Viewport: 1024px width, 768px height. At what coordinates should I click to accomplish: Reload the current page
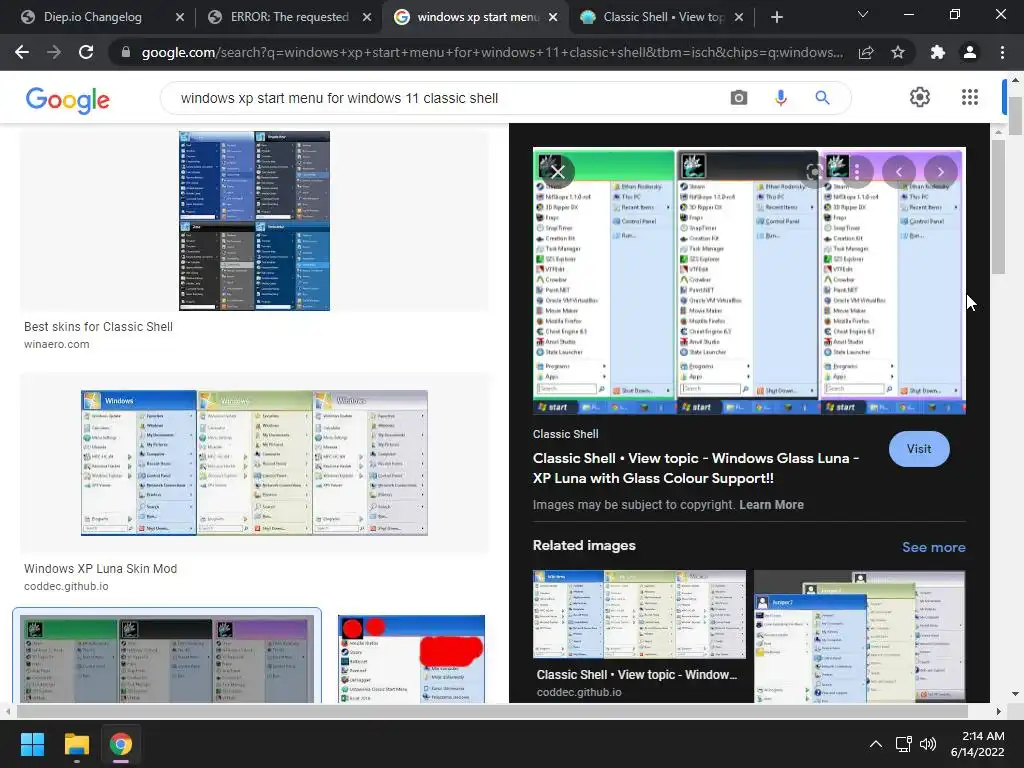click(x=86, y=52)
